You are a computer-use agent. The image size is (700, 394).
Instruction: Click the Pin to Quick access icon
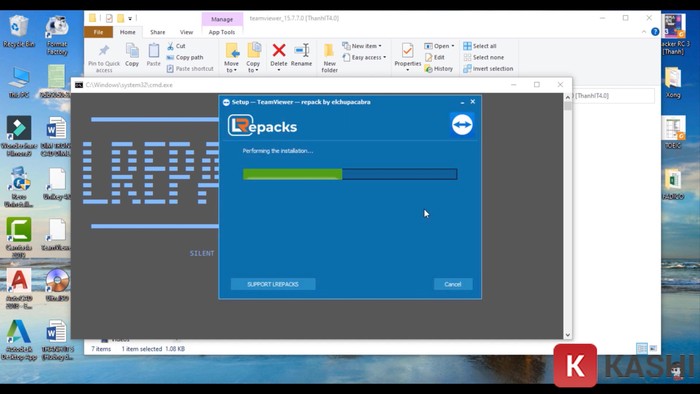pyautogui.click(x=104, y=50)
